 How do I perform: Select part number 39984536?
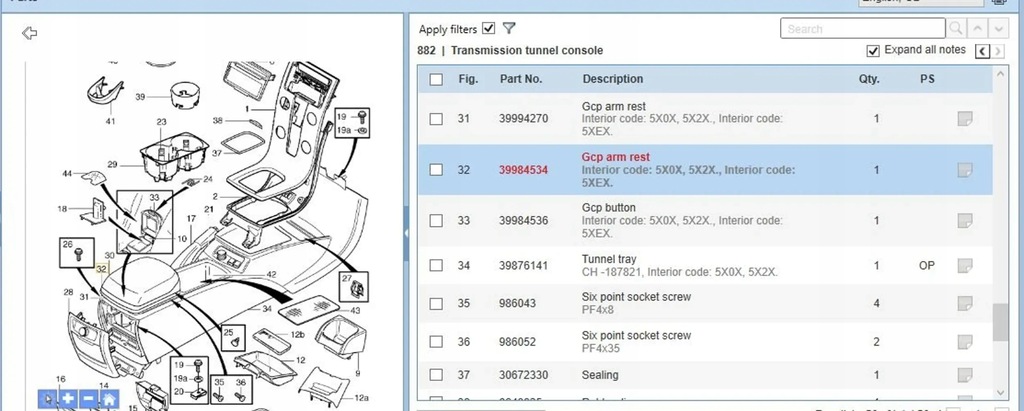[523, 221]
